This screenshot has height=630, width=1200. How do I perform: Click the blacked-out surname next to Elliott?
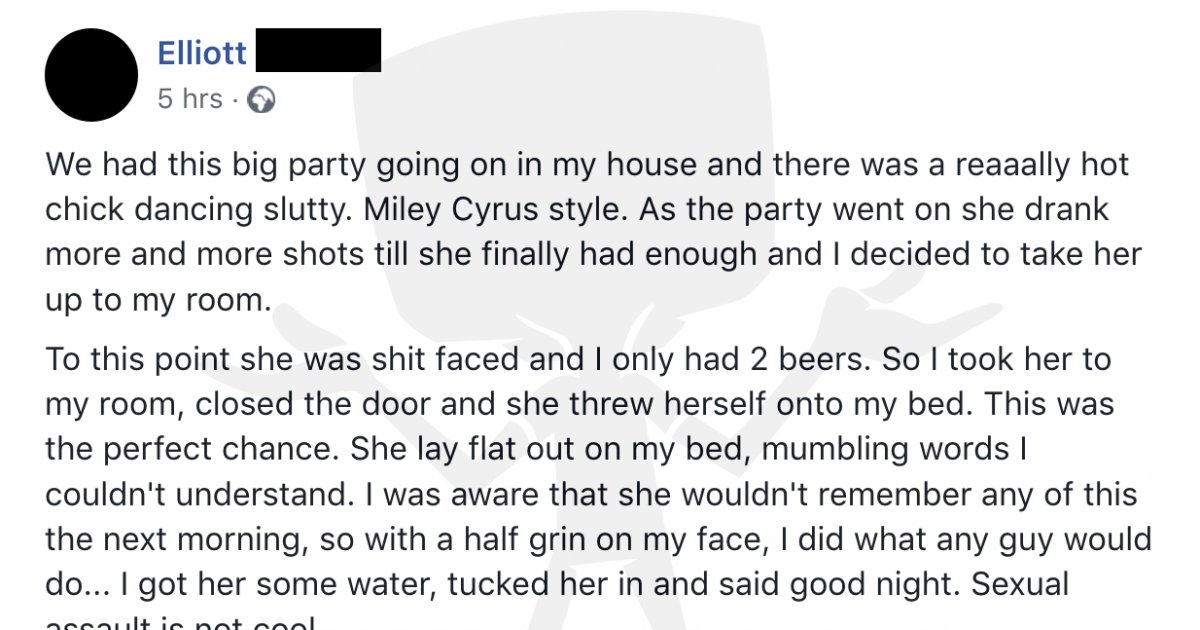318,50
